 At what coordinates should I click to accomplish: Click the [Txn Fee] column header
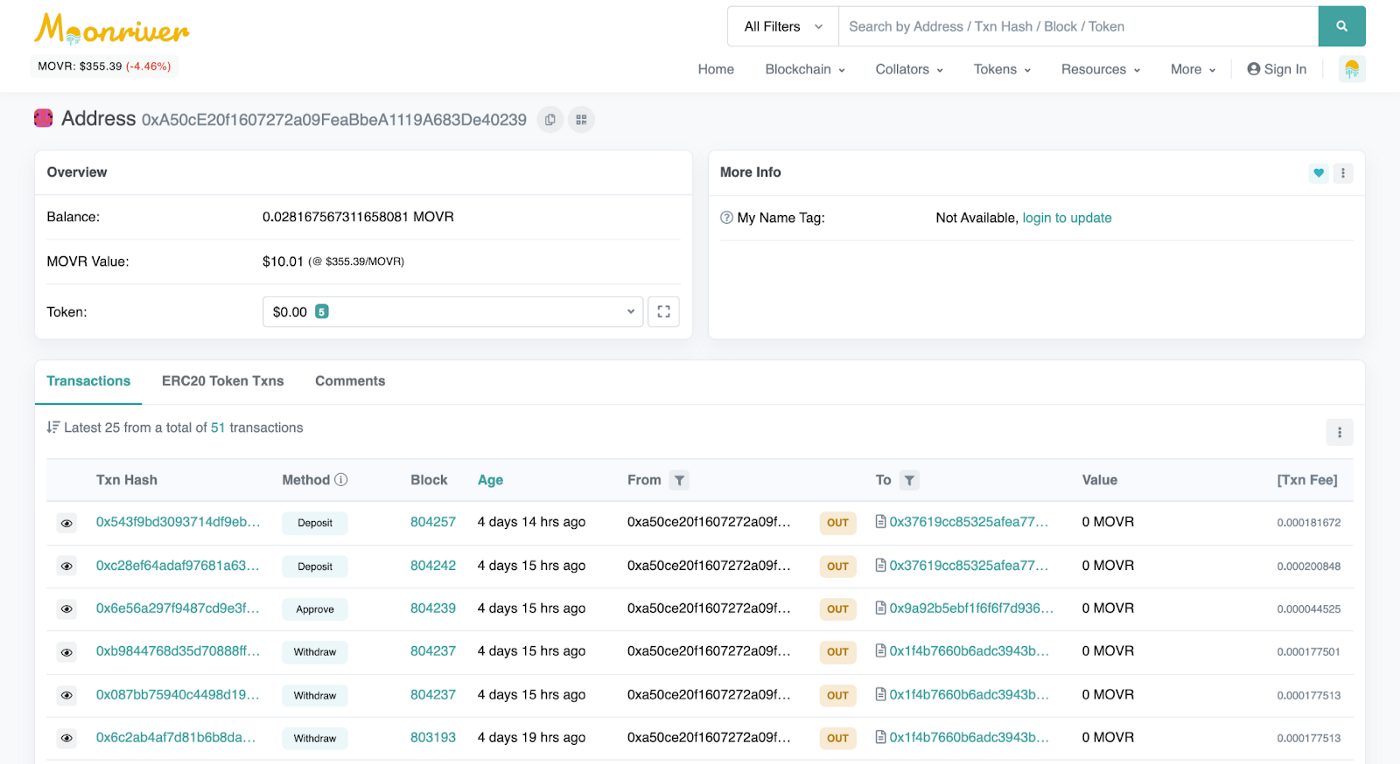coord(1307,480)
